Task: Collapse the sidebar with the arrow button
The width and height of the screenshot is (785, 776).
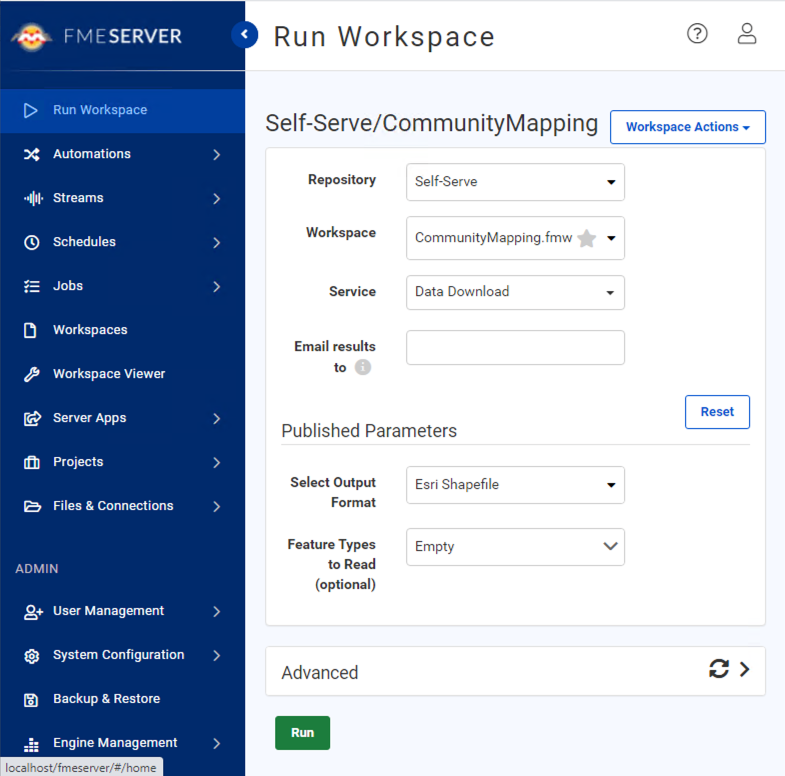Action: tap(244, 35)
